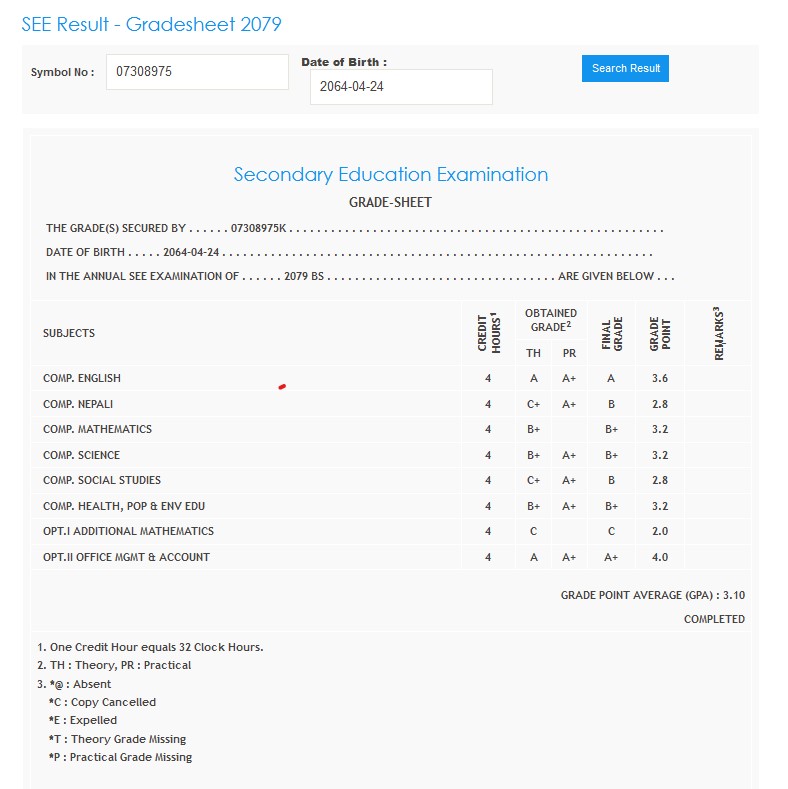Viewport: 788px width, 789px height.
Task: Click the Search Result button
Action: click(x=625, y=68)
